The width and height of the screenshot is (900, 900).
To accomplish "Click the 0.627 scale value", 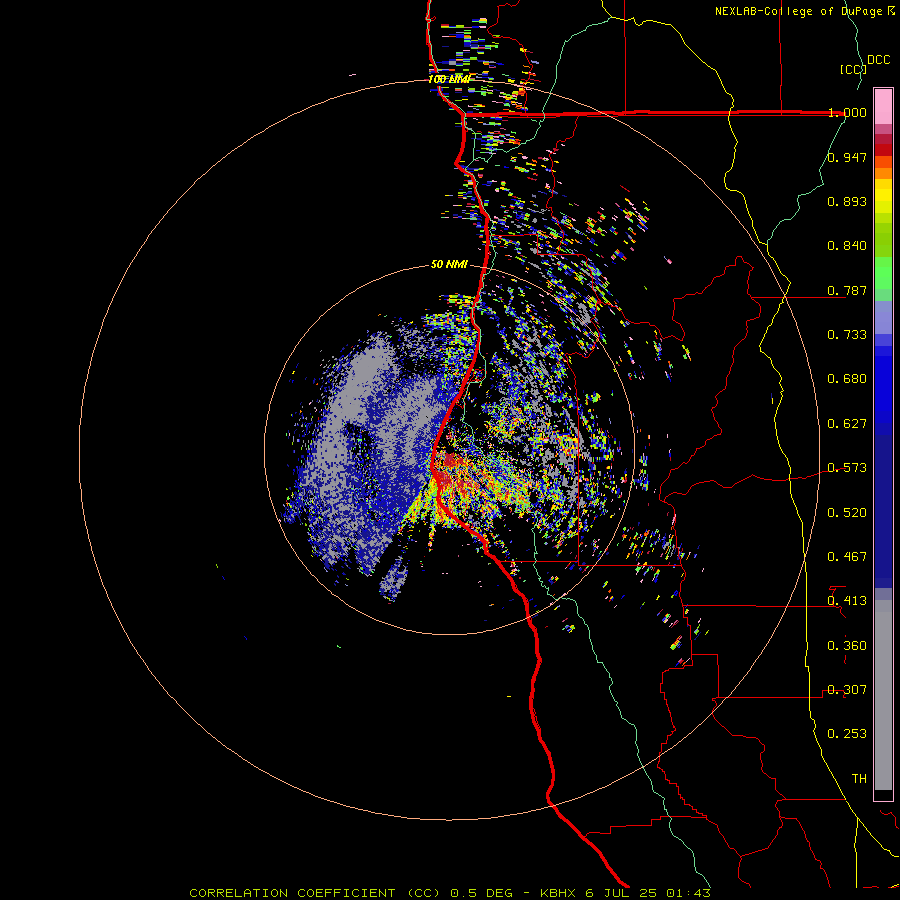I will pos(847,424).
